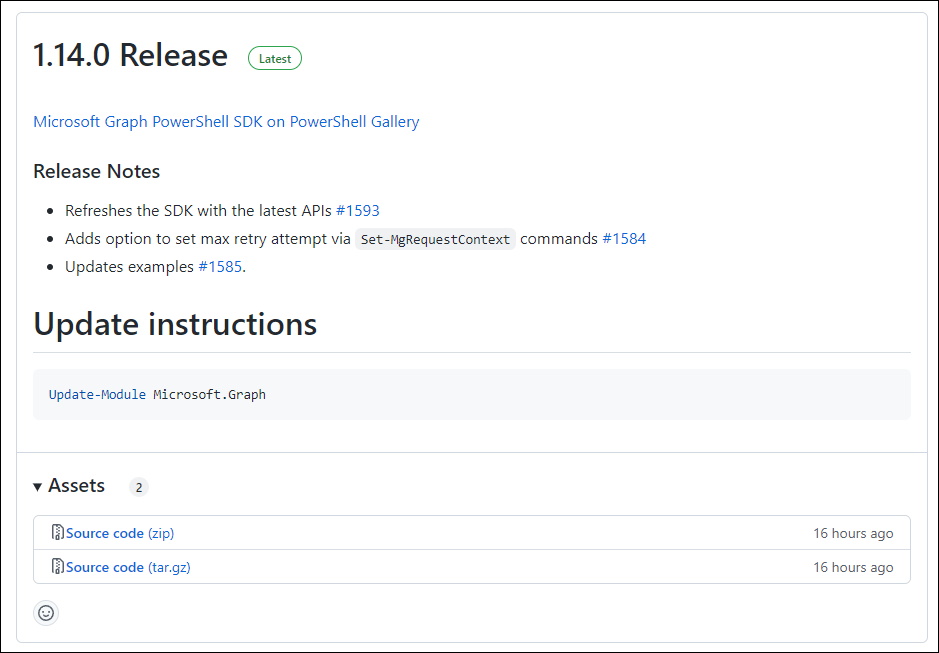Viewport: 939px width, 653px height.
Task: Click the Update-Module Microsoft.Graph code block
Action: 472,394
